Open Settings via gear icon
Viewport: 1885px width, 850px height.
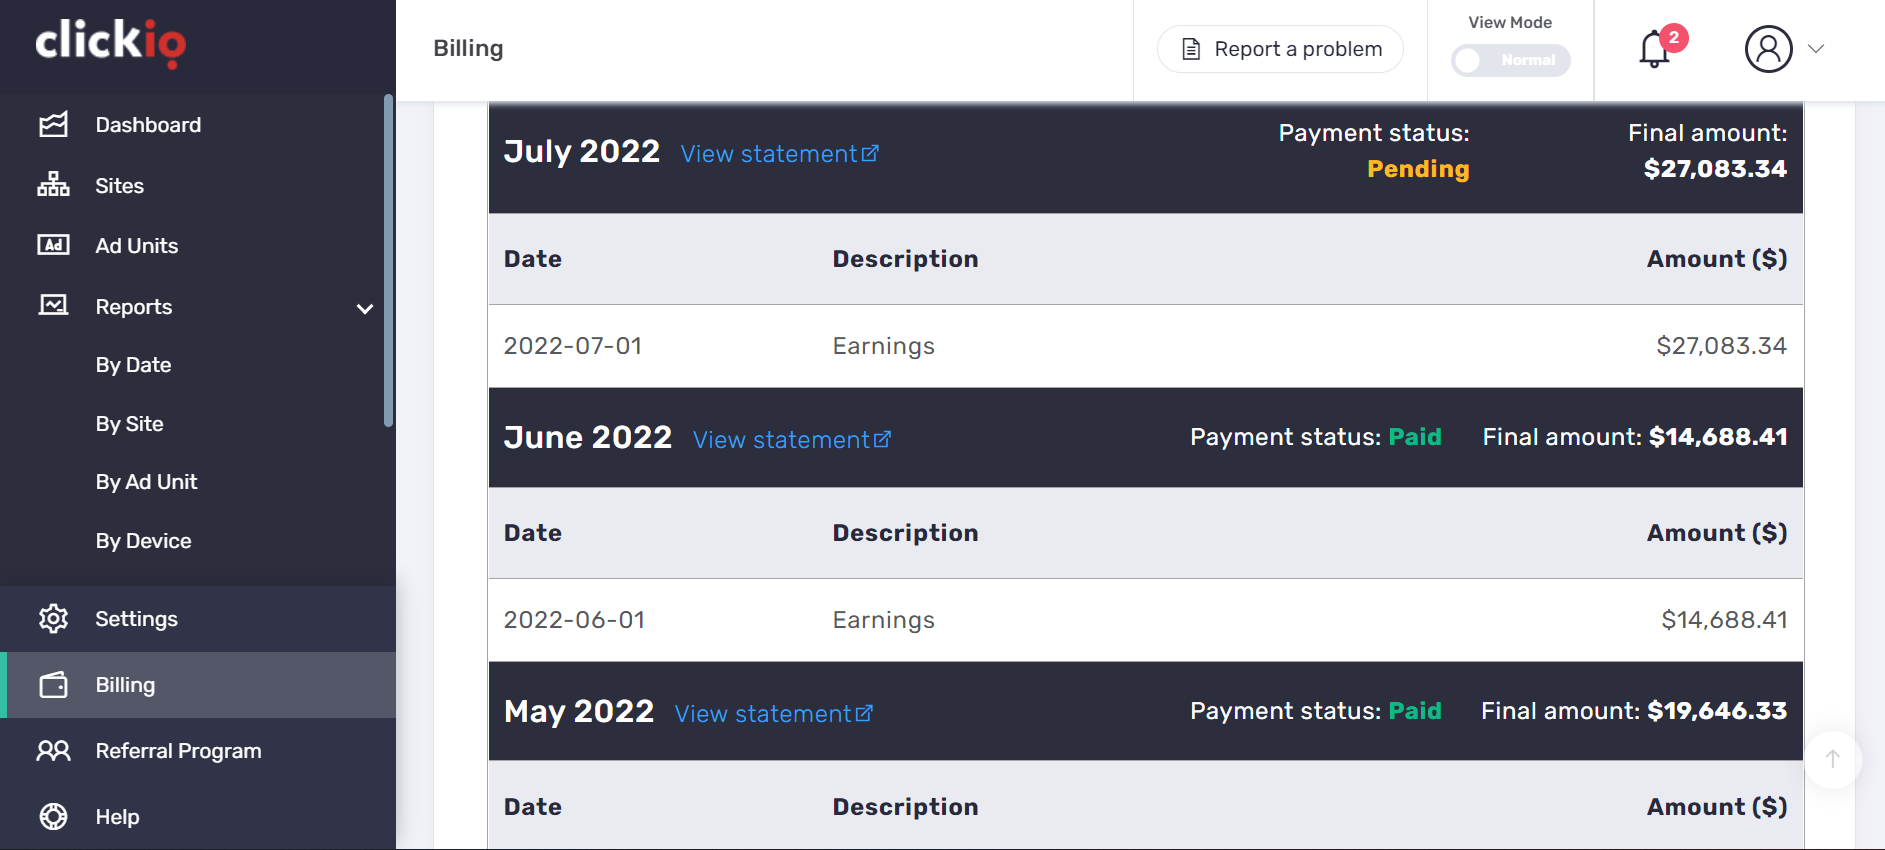tap(53, 619)
